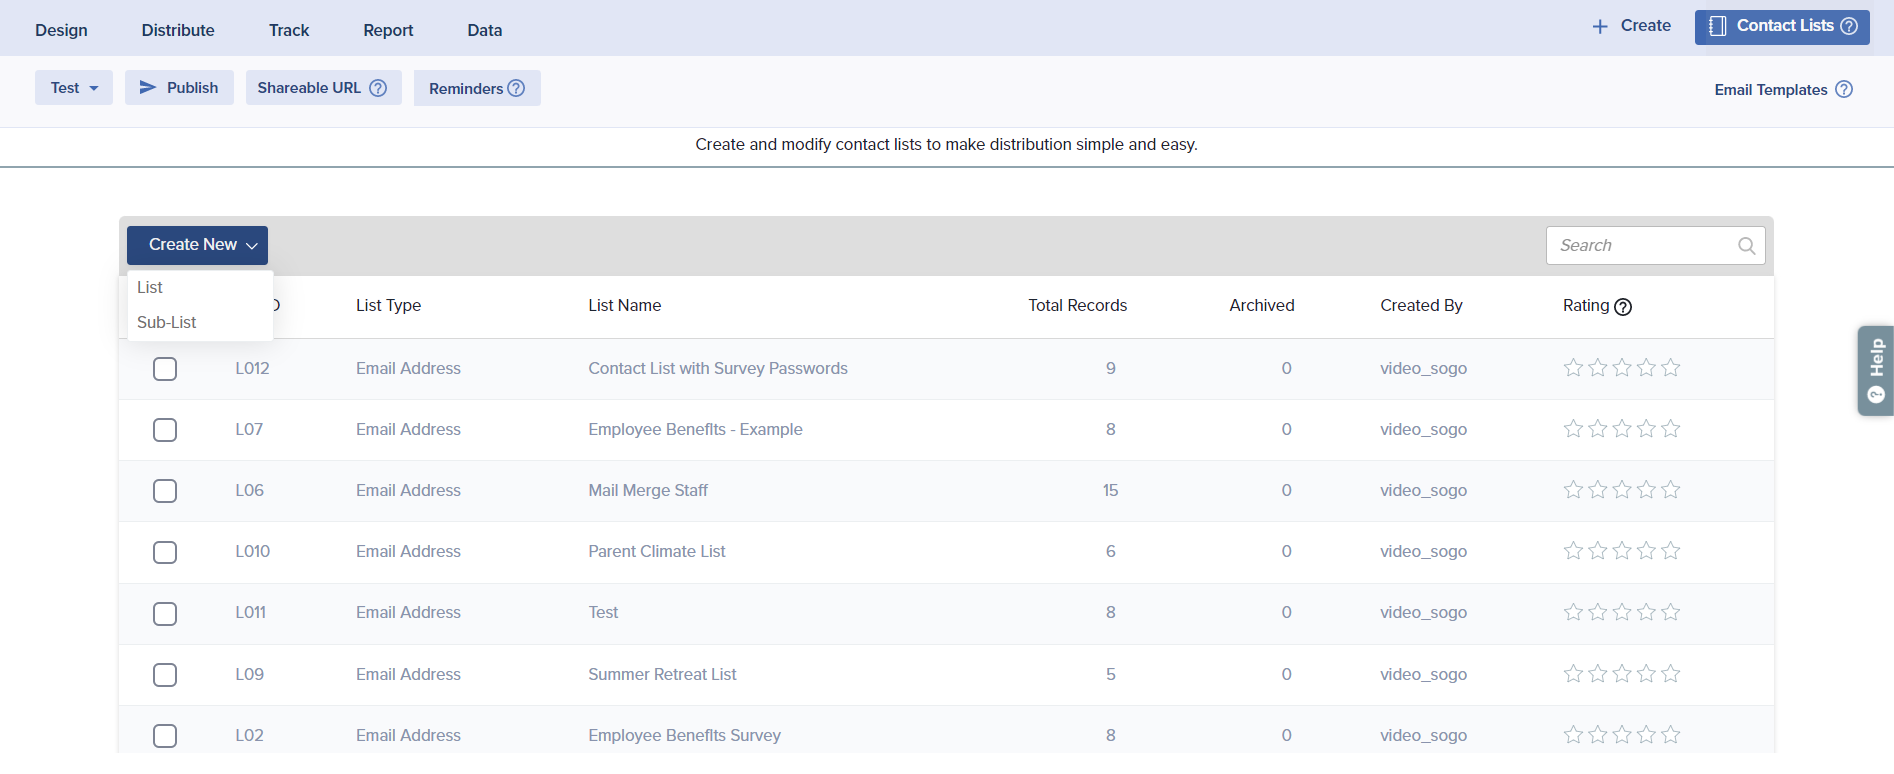Choose Sub-List from the Create New menu
The height and width of the screenshot is (774, 1894).
[x=167, y=322]
